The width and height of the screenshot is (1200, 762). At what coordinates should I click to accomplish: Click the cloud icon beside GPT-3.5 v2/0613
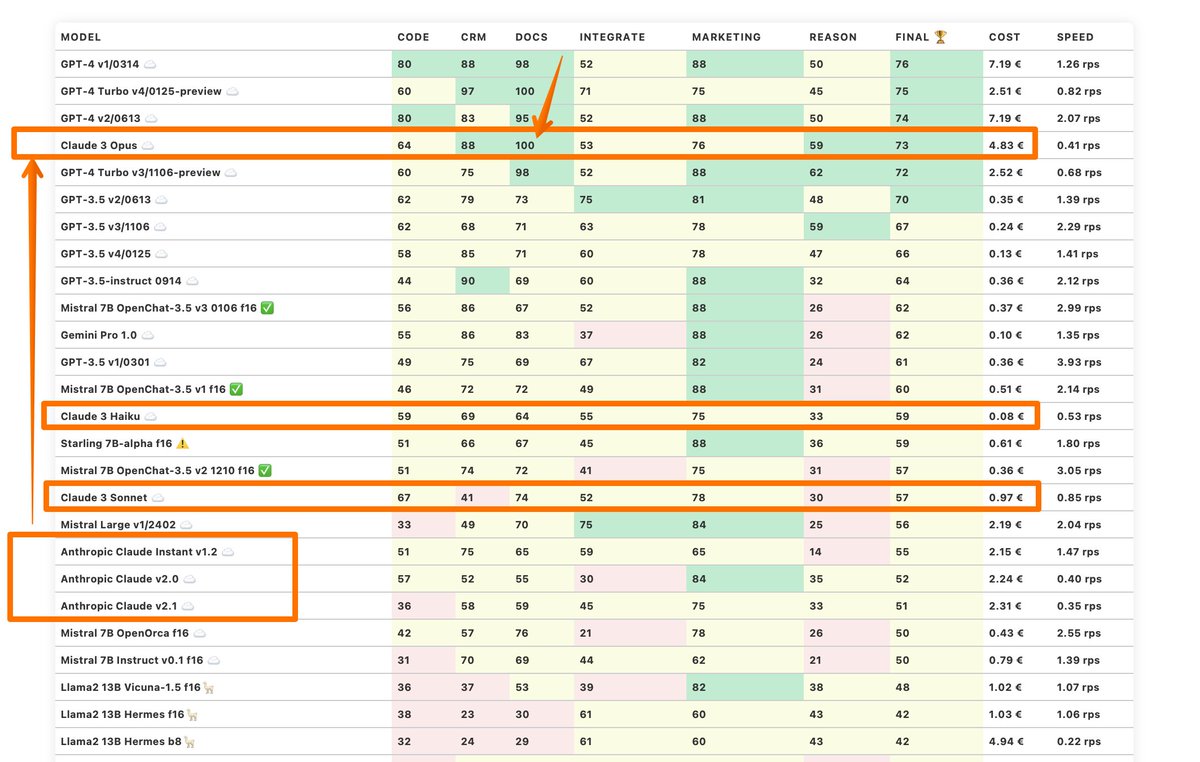(x=162, y=199)
